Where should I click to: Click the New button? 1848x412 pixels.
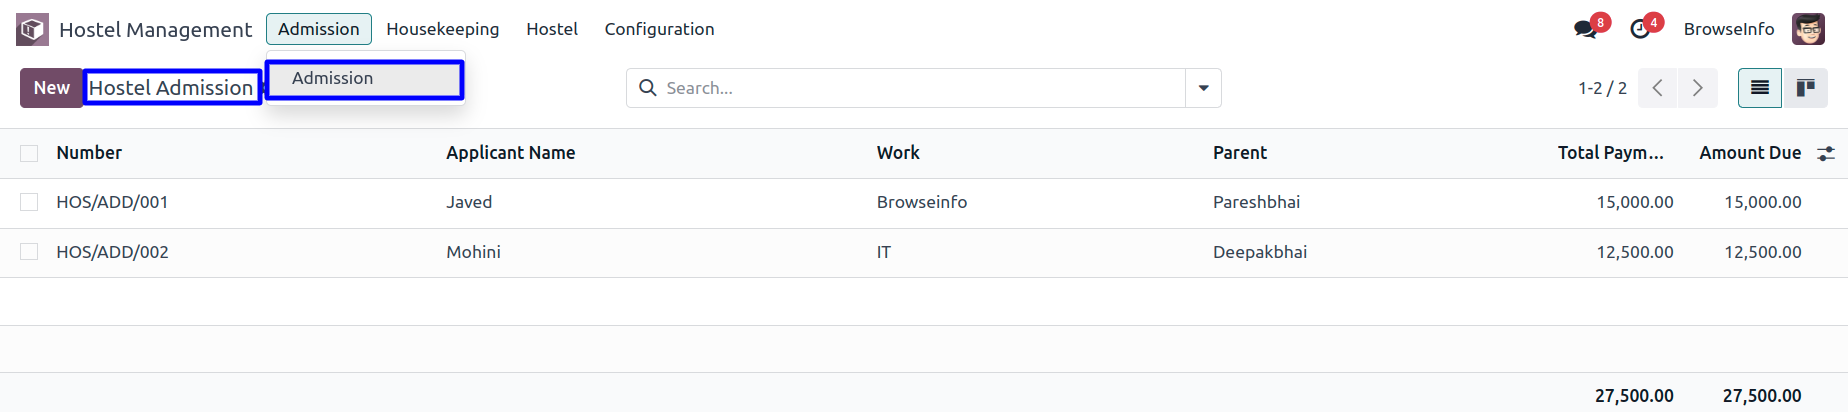[x=51, y=88]
